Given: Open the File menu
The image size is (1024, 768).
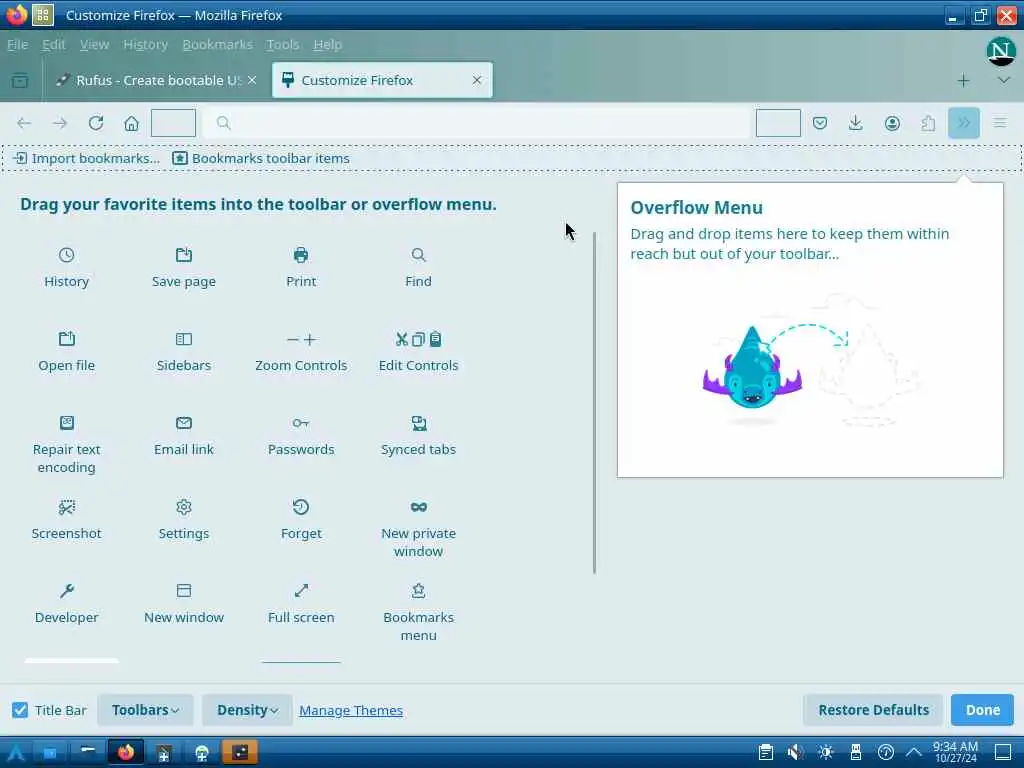Looking at the screenshot, I should click(x=17, y=44).
